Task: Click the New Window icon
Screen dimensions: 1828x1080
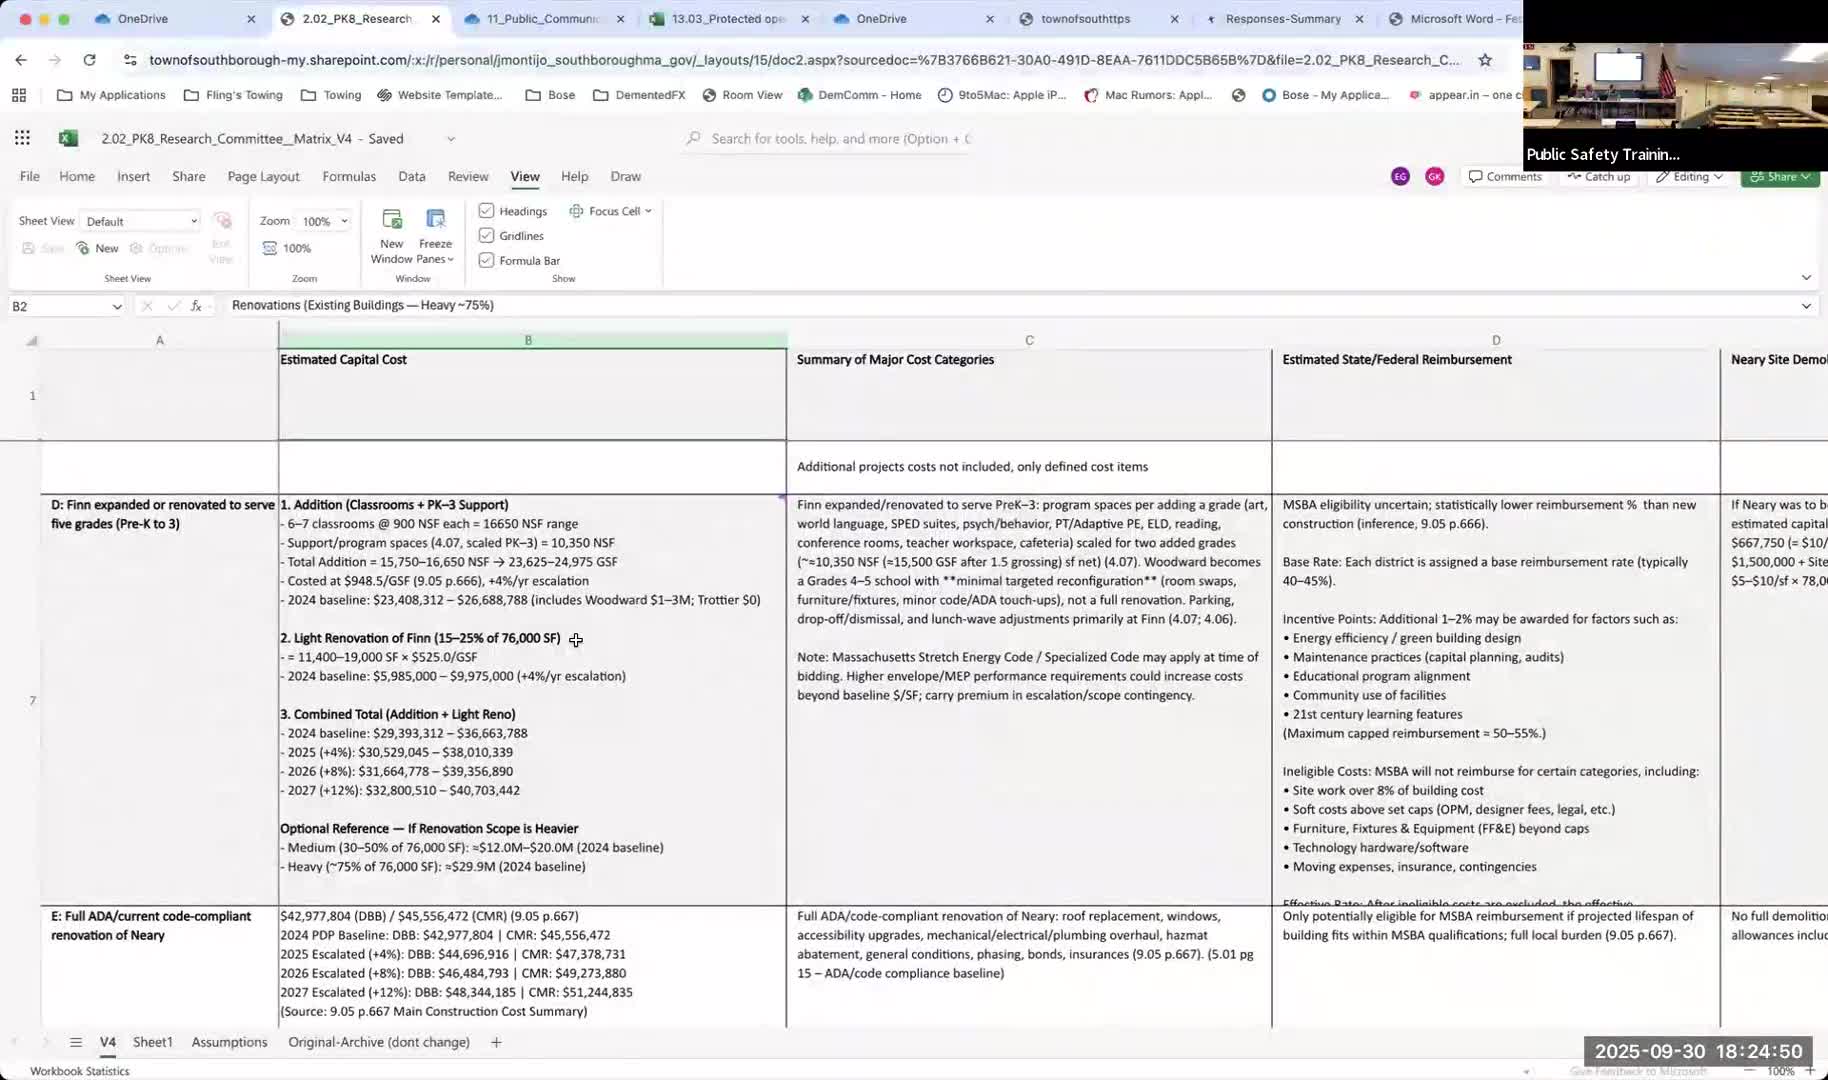Action: 391,220
